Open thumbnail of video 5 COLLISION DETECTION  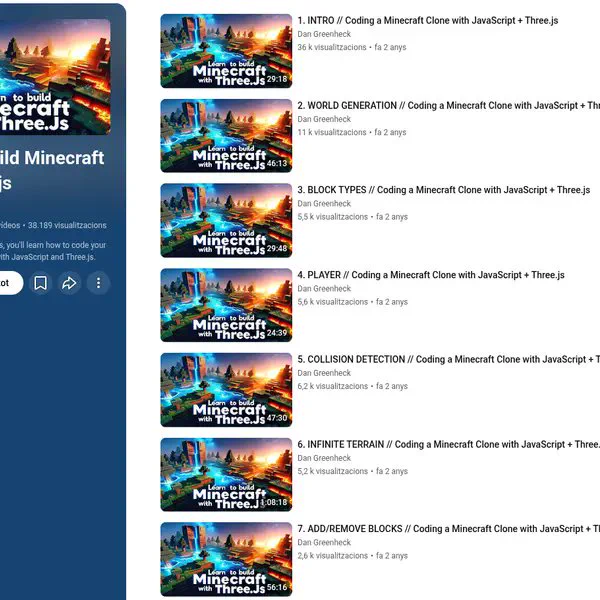(x=226, y=390)
